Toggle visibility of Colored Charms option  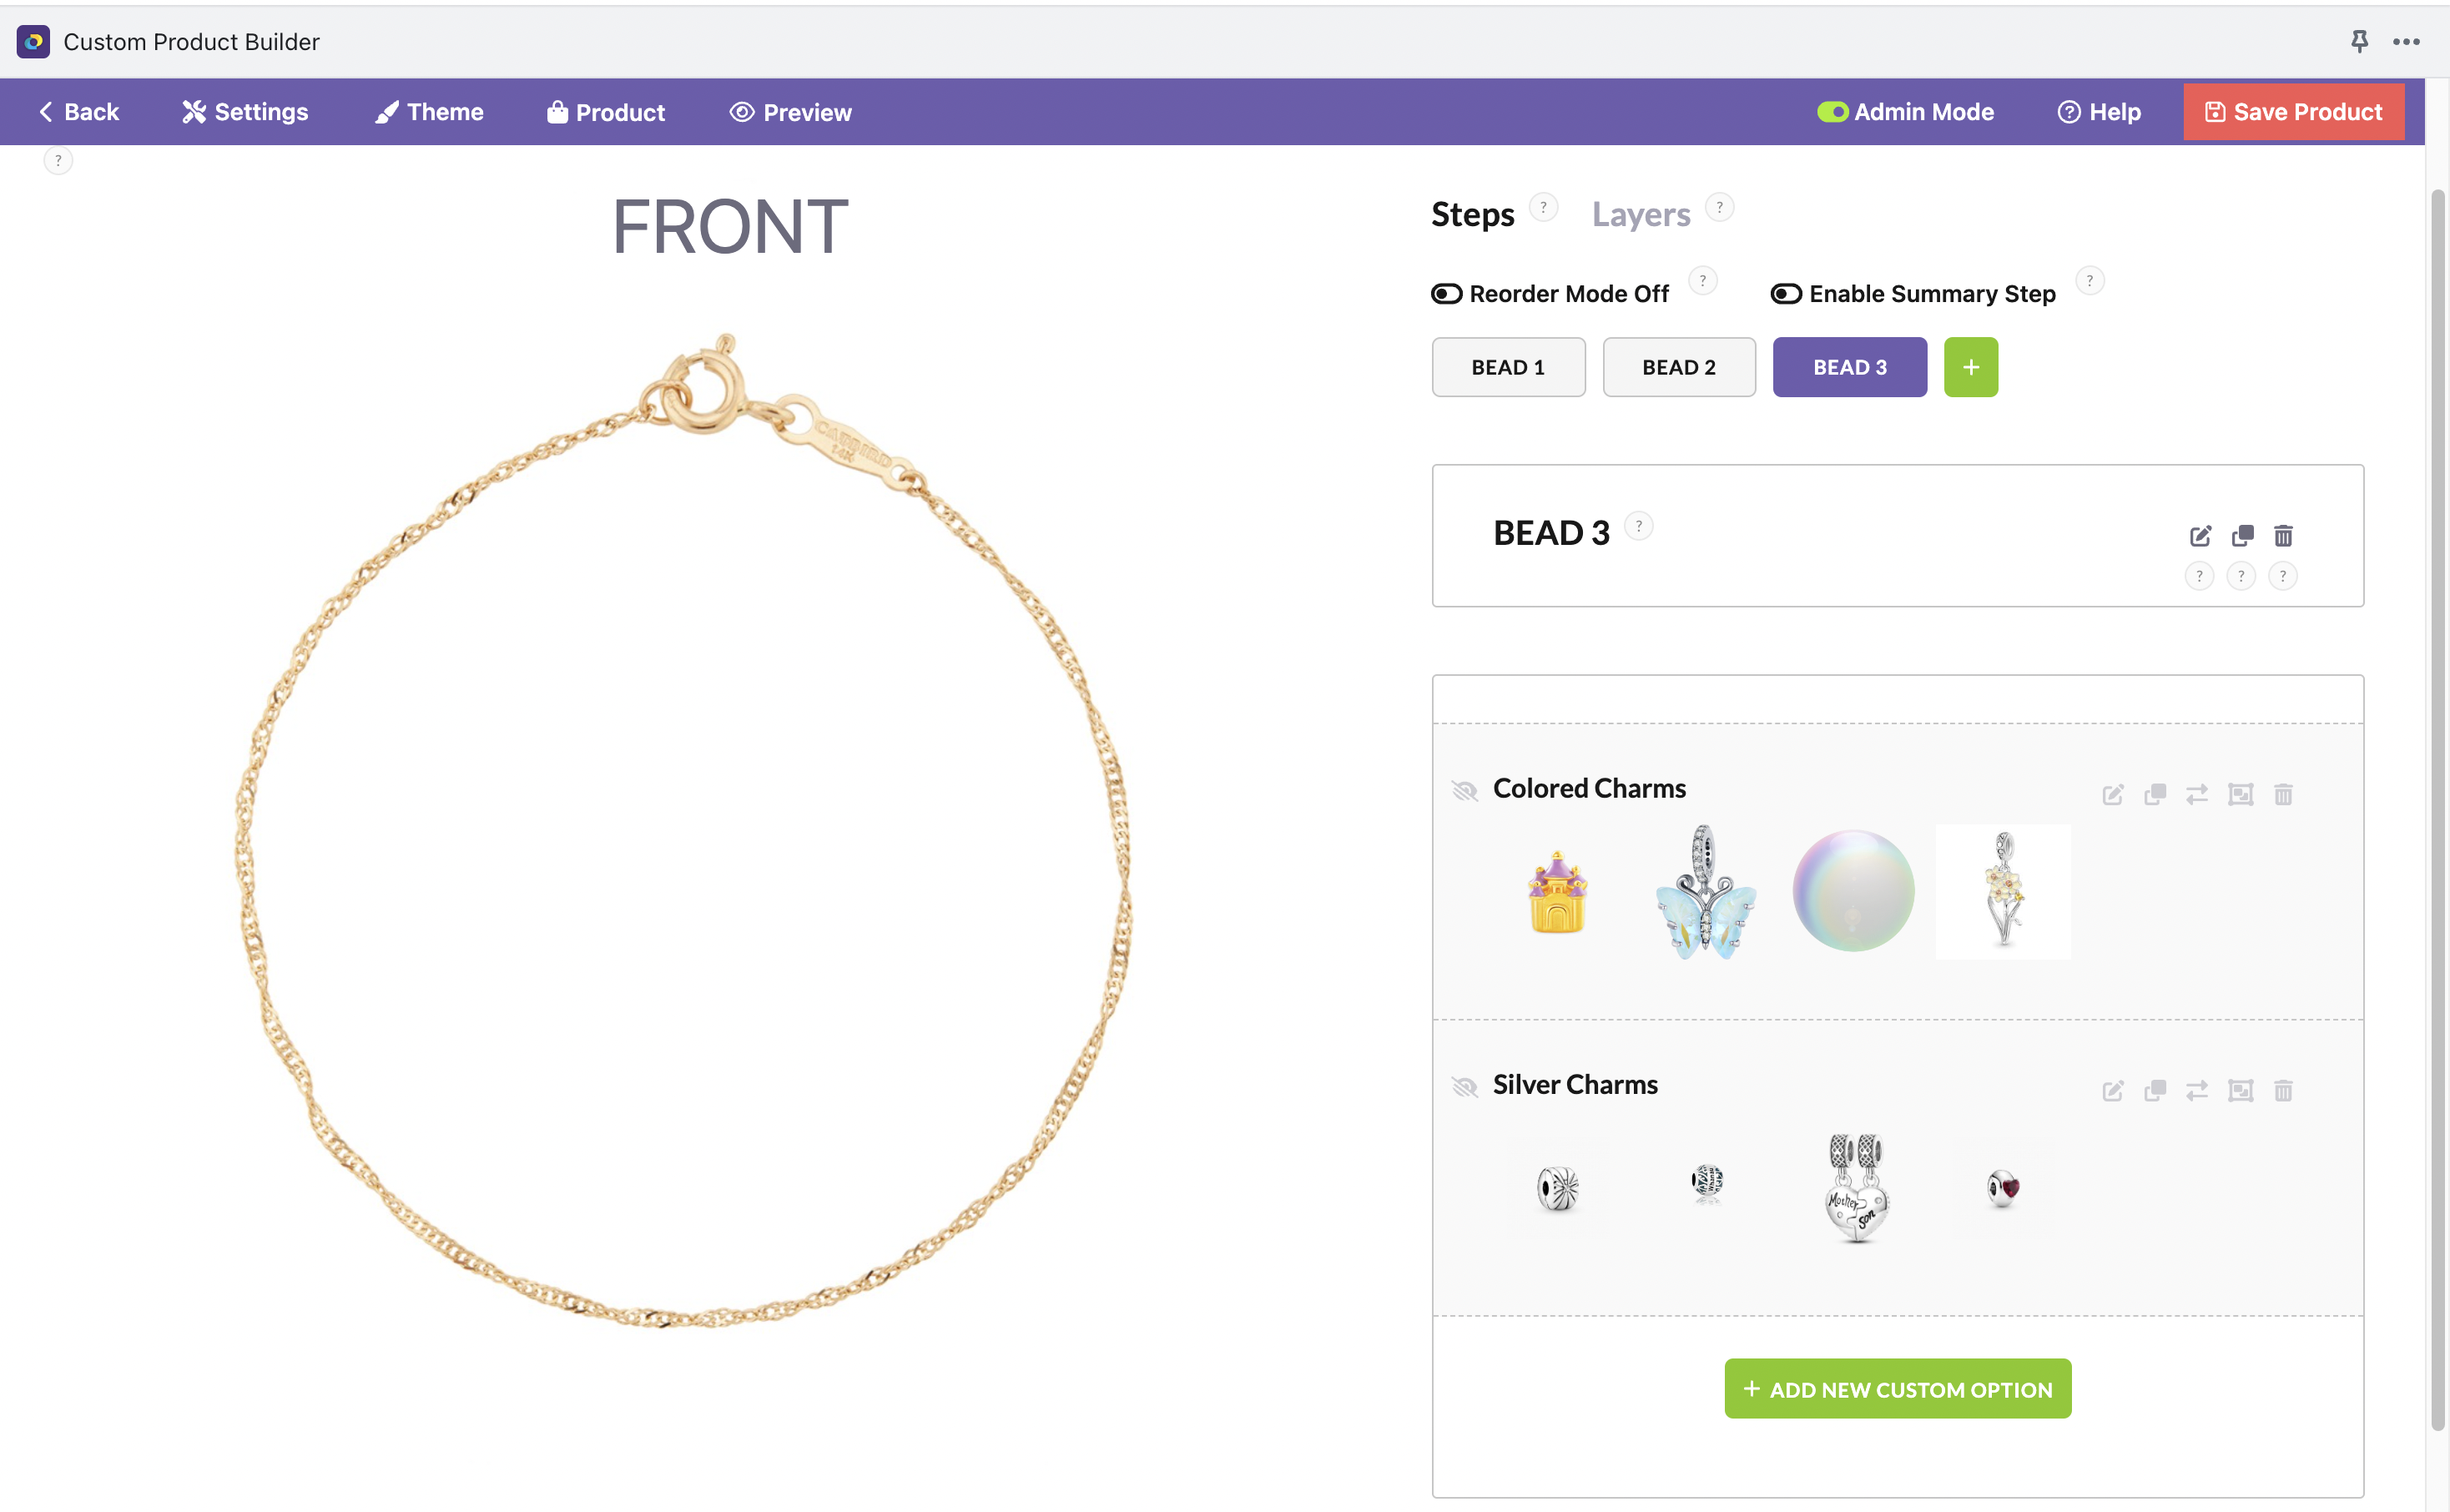click(x=1465, y=791)
